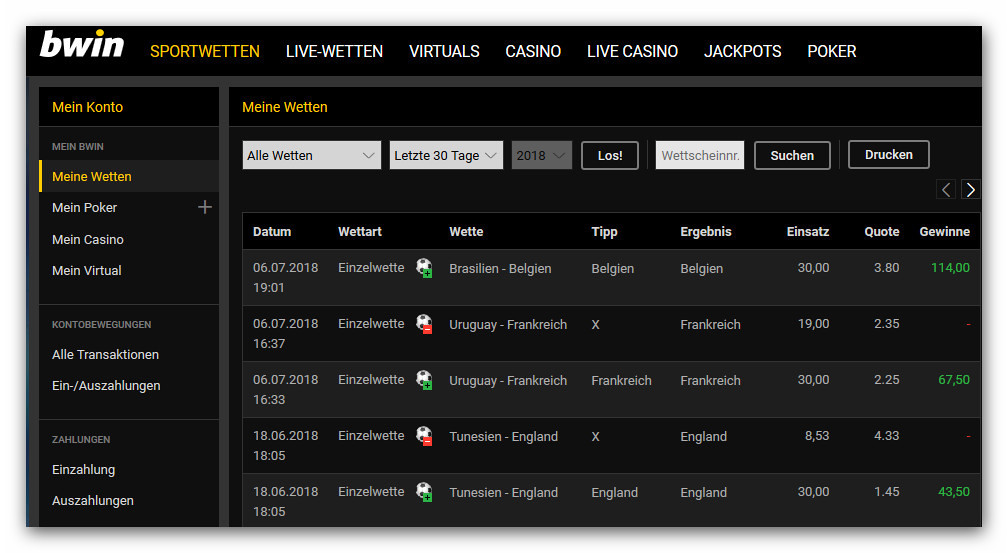This screenshot has height=553, width=1008.
Task: Open Auszahlungen page
Action: click(93, 500)
